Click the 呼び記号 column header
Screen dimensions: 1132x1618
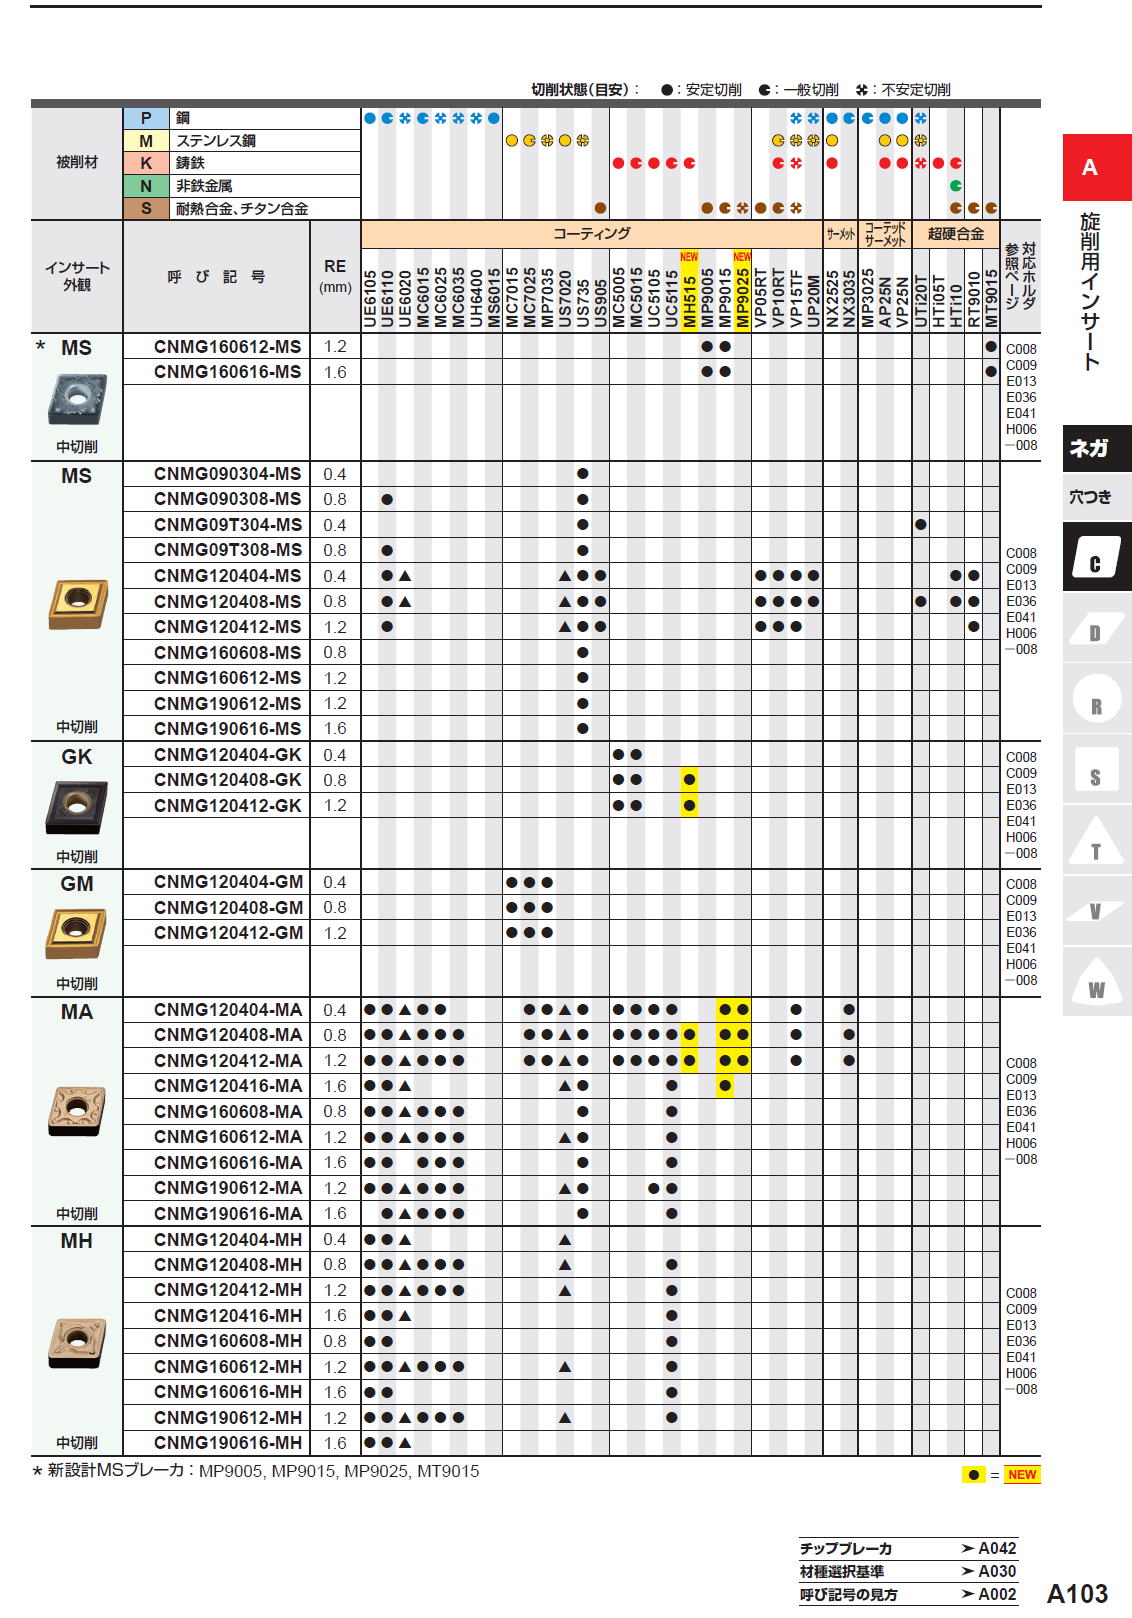pyautogui.click(x=217, y=277)
